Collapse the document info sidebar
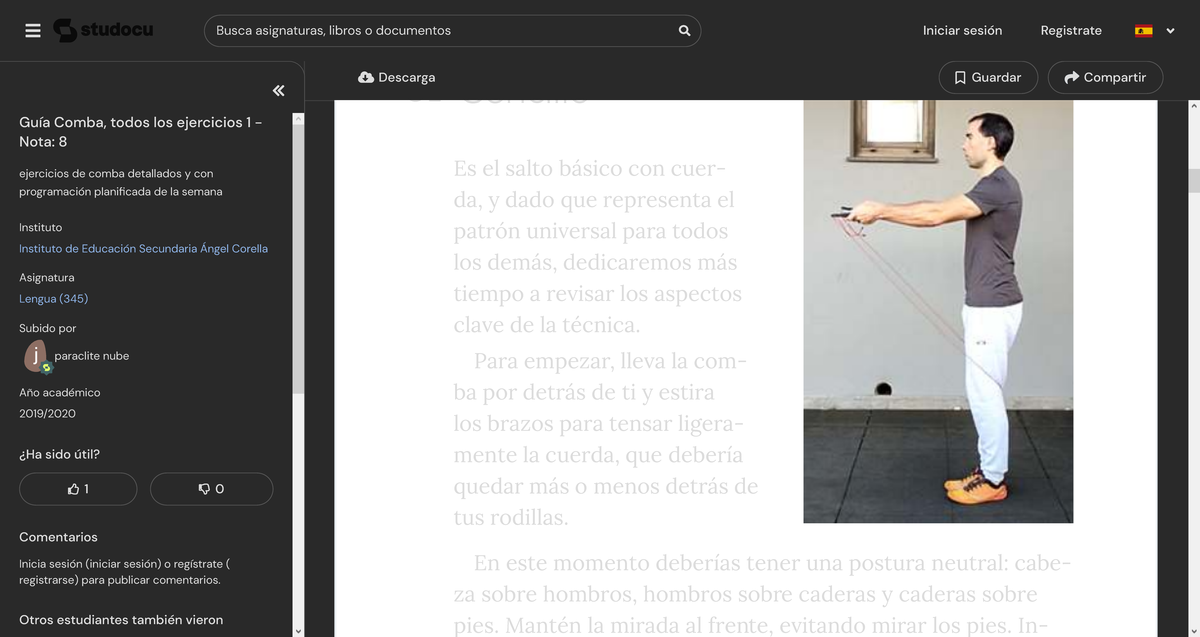This screenshot has width=1200, height=637. click(x=278, y=90)
